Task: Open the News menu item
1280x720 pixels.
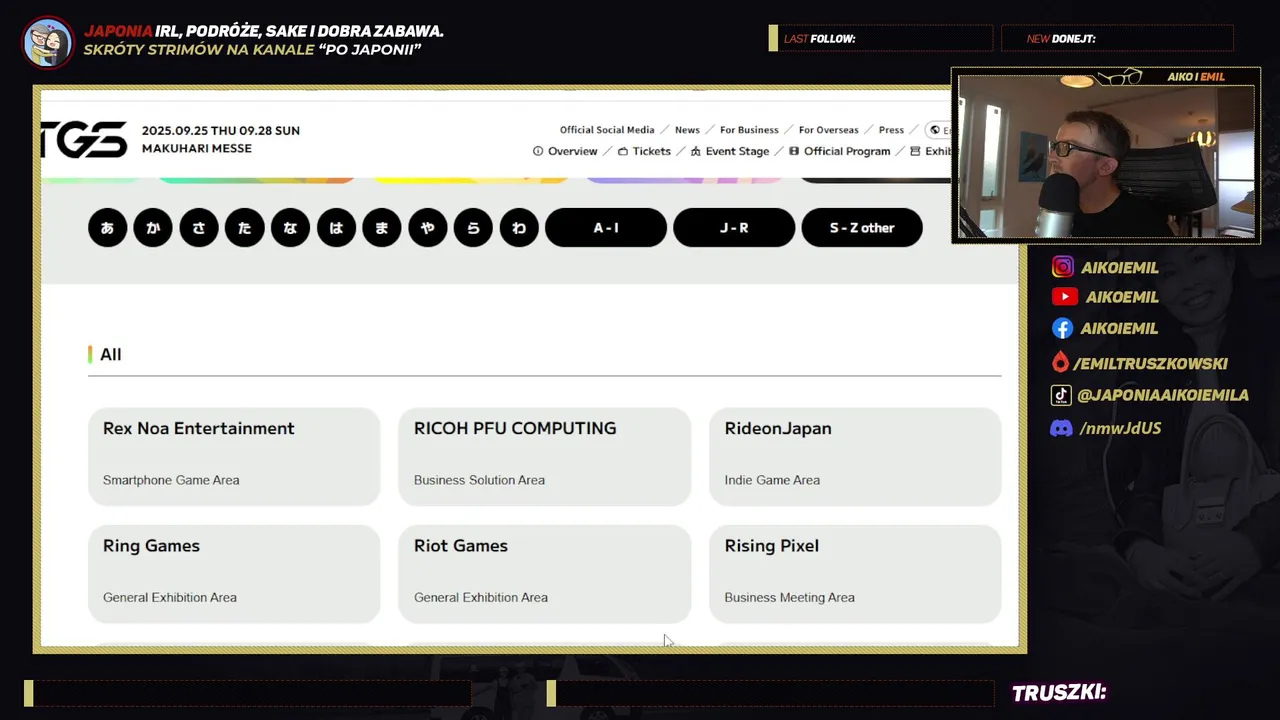Action: coord(687,130)
